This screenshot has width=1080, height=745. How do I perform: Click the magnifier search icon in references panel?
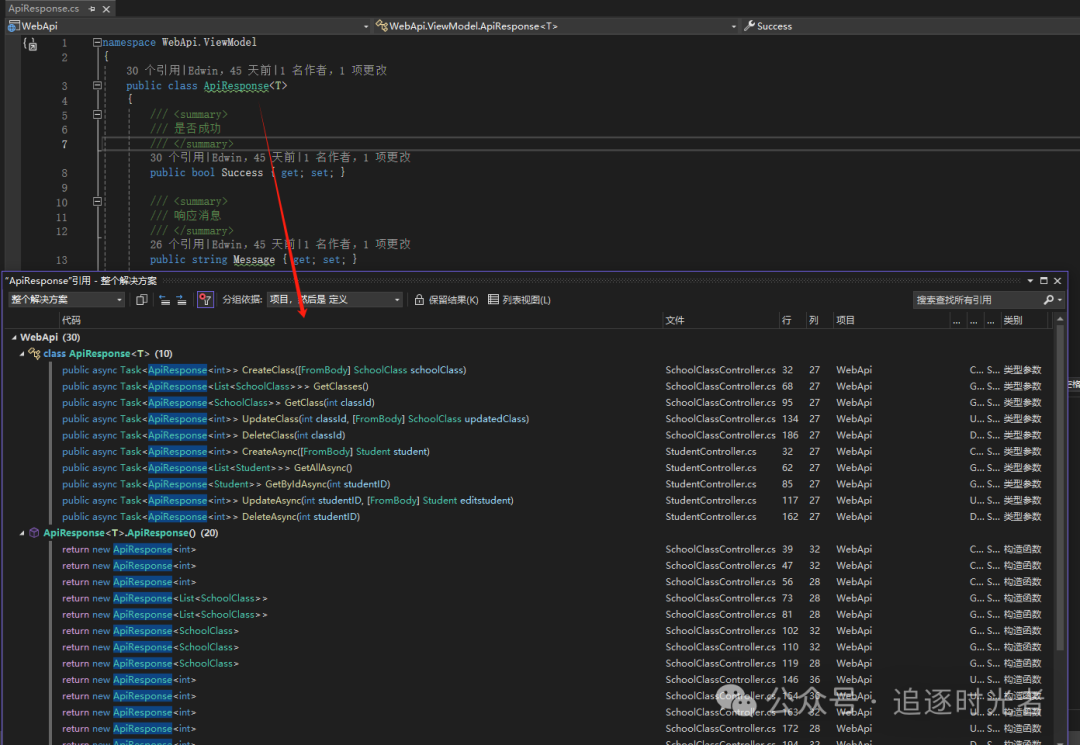[1048, 300]
